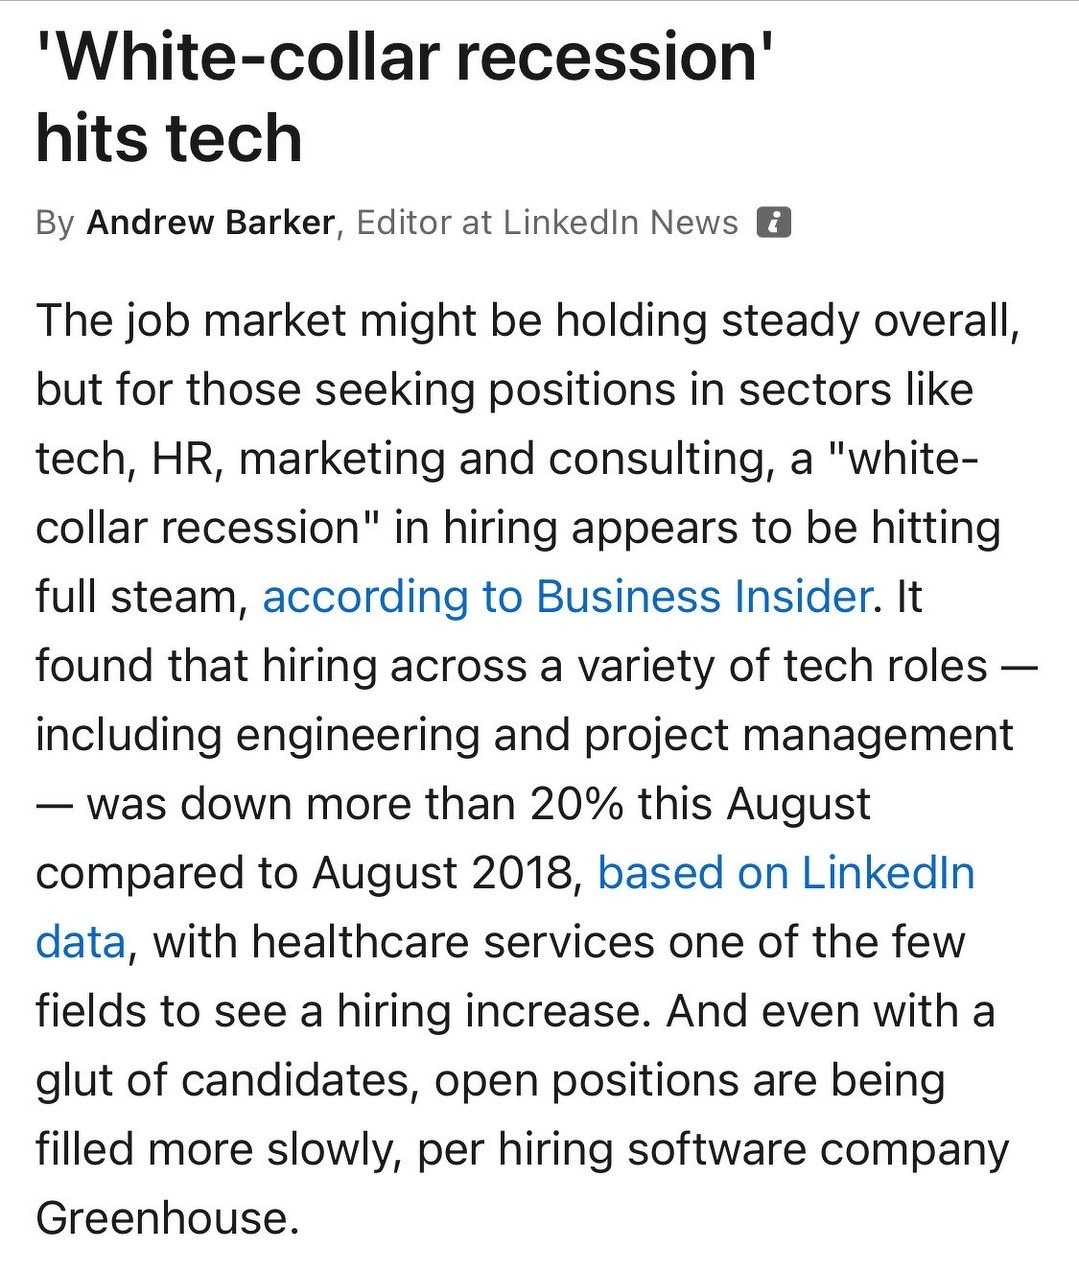Click the 'Editor at LinkedIn News' byline text
This screenshot has height=1273, width=1079.
click(x=547, y=222)
